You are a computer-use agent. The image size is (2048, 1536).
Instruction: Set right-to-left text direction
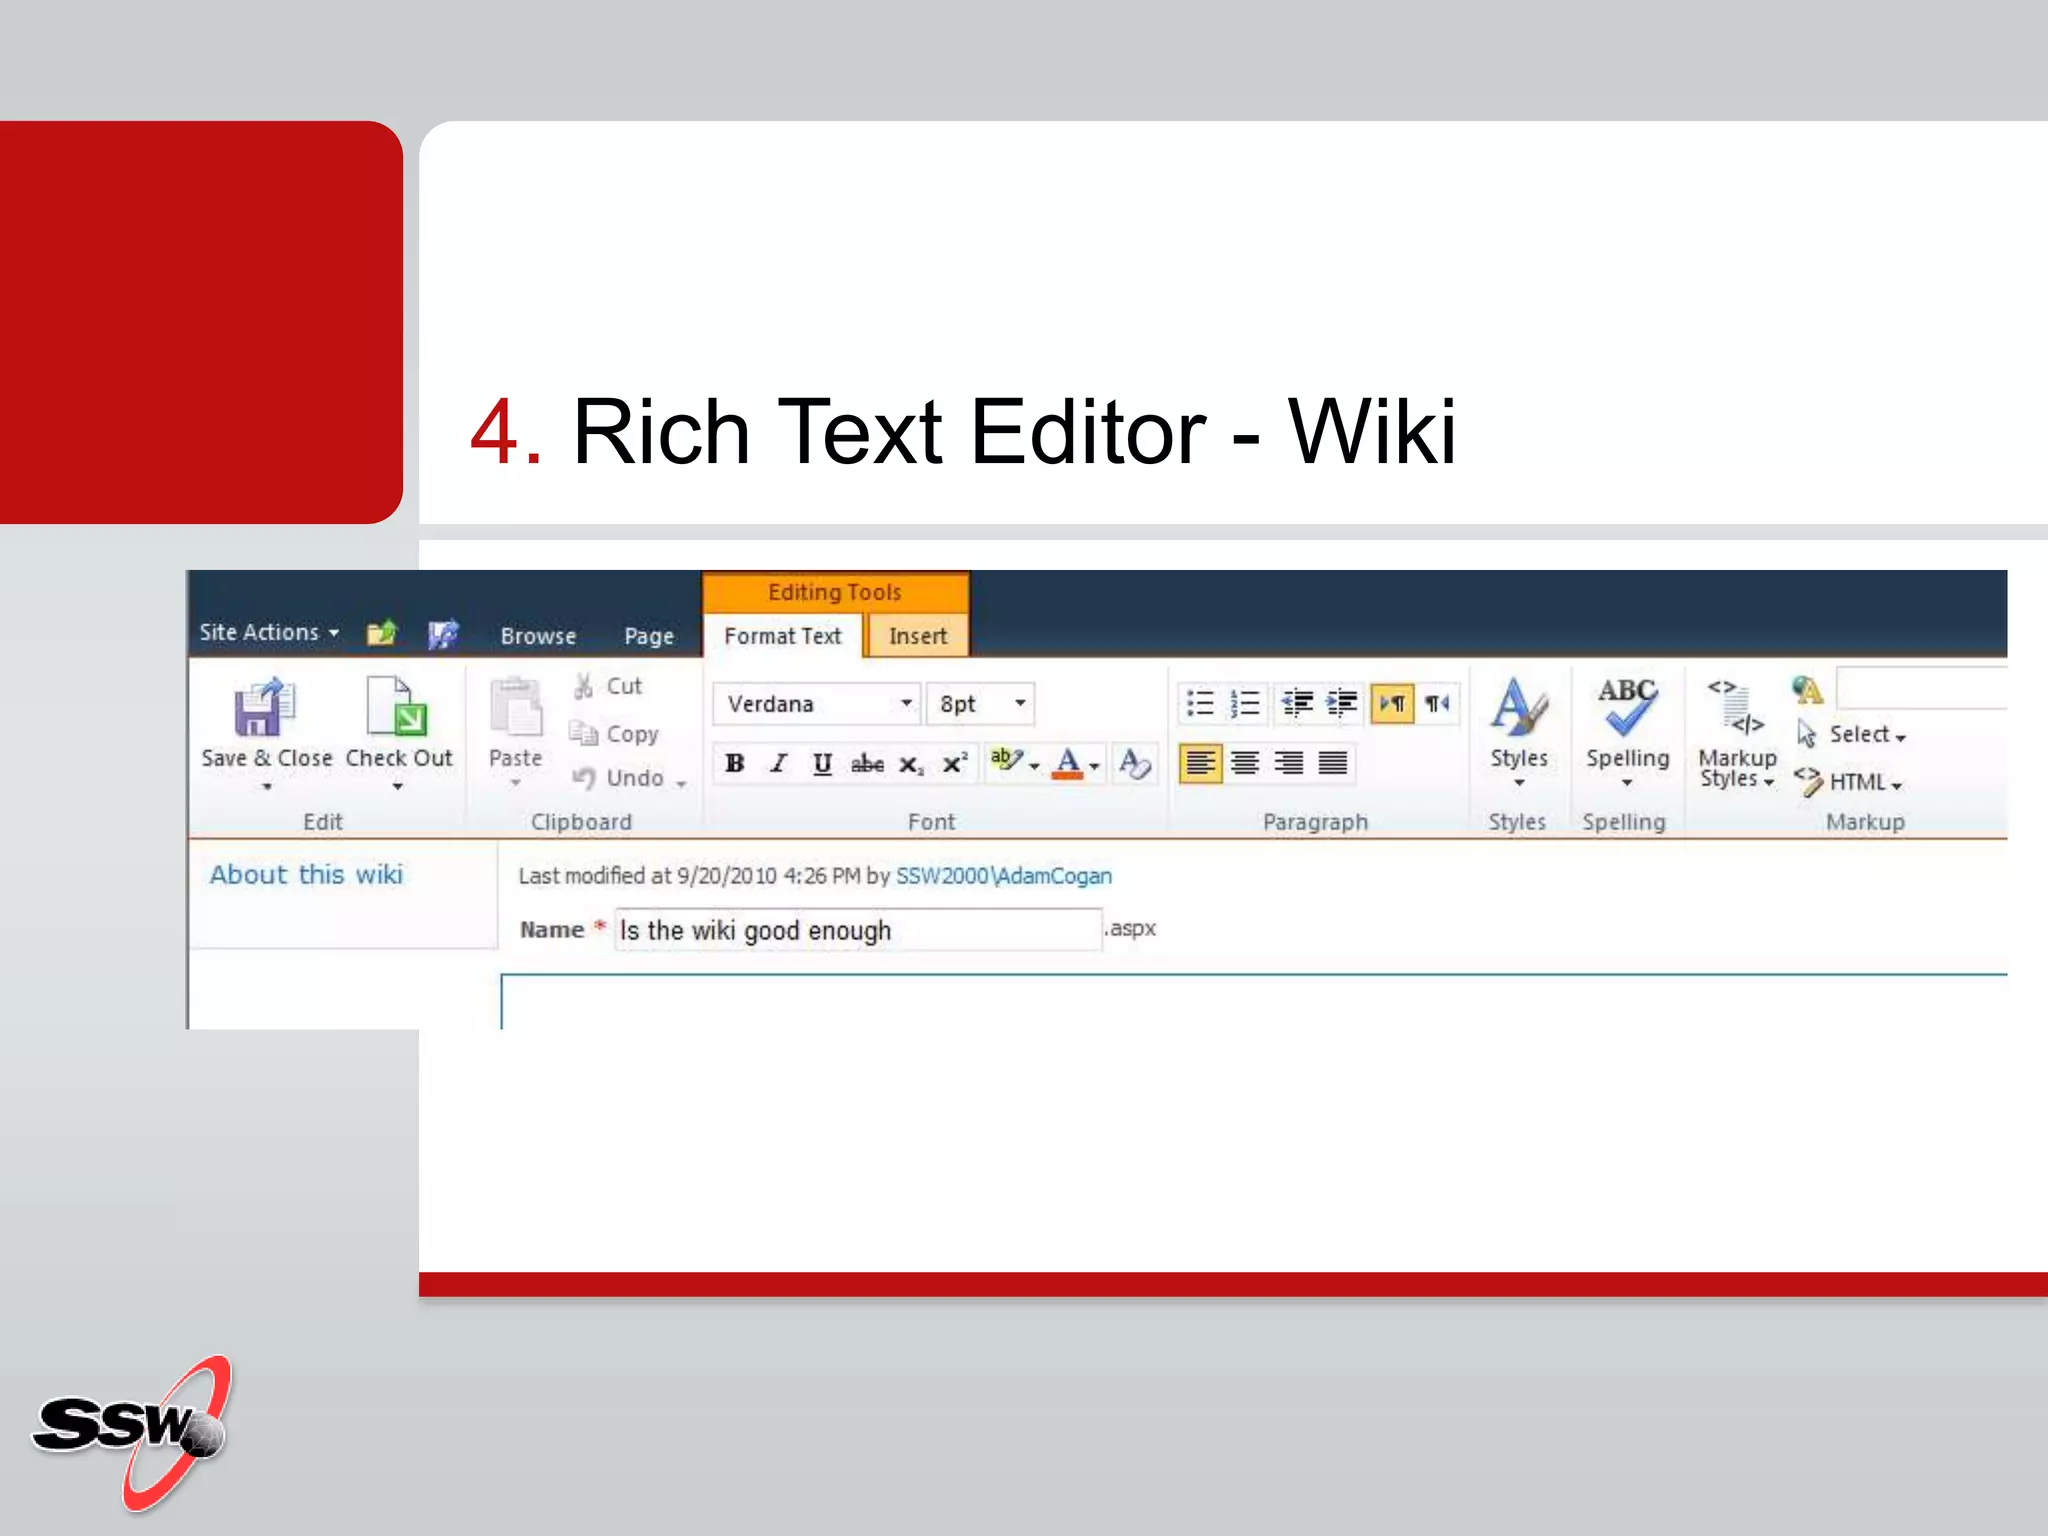(1437, 704)
